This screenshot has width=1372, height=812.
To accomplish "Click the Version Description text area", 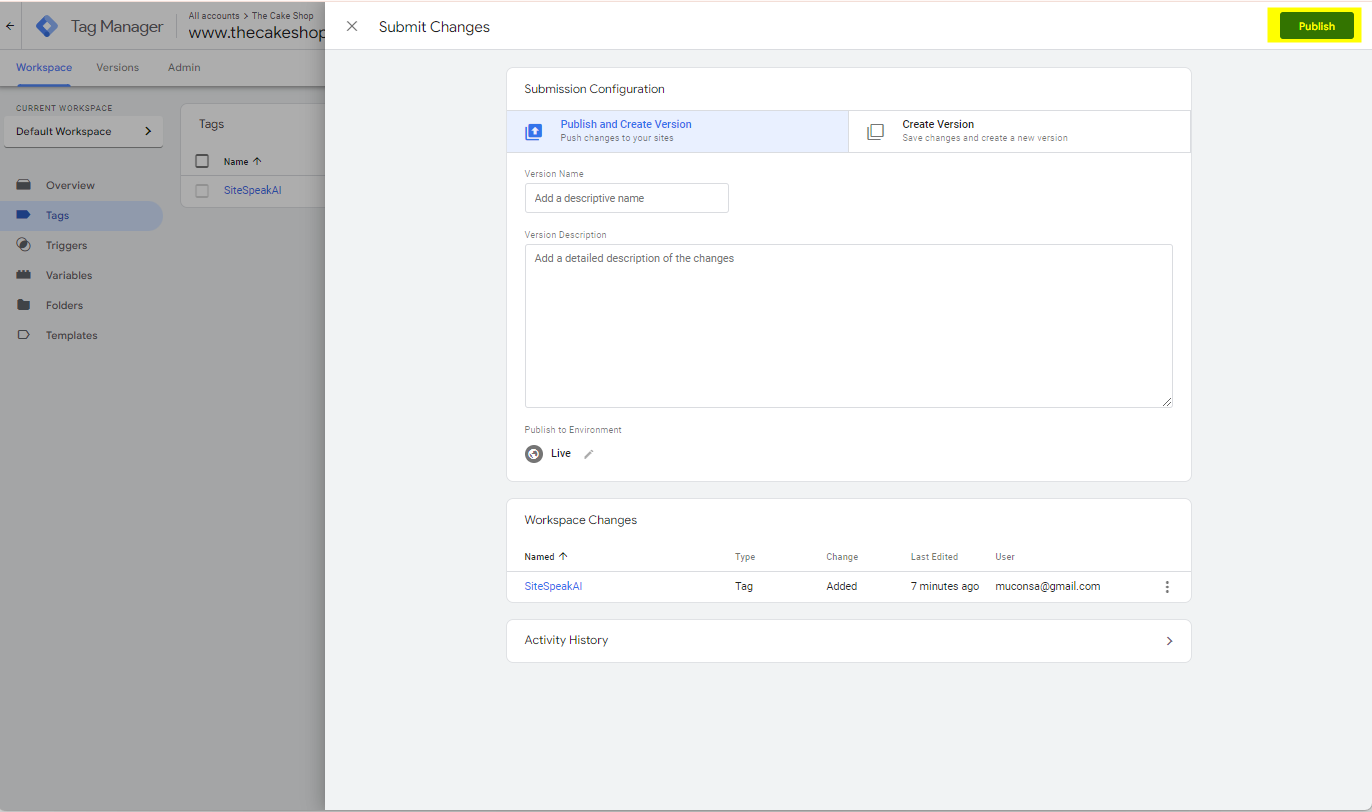I will click(848, 325).
